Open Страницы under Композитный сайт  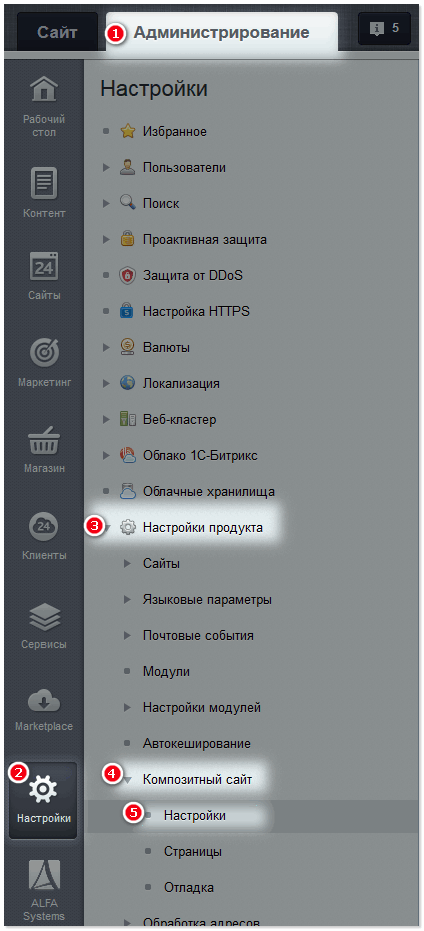[x=193, y=851]
